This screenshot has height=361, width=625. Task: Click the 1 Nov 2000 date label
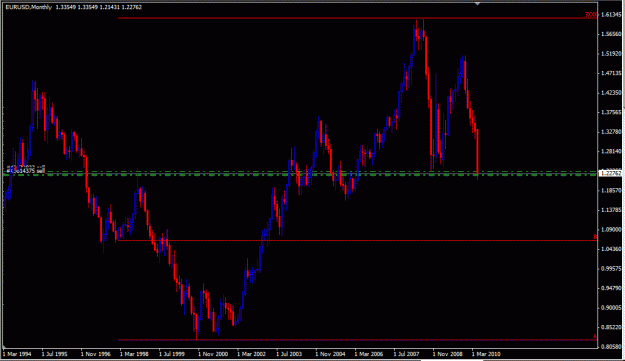(212, 354)
